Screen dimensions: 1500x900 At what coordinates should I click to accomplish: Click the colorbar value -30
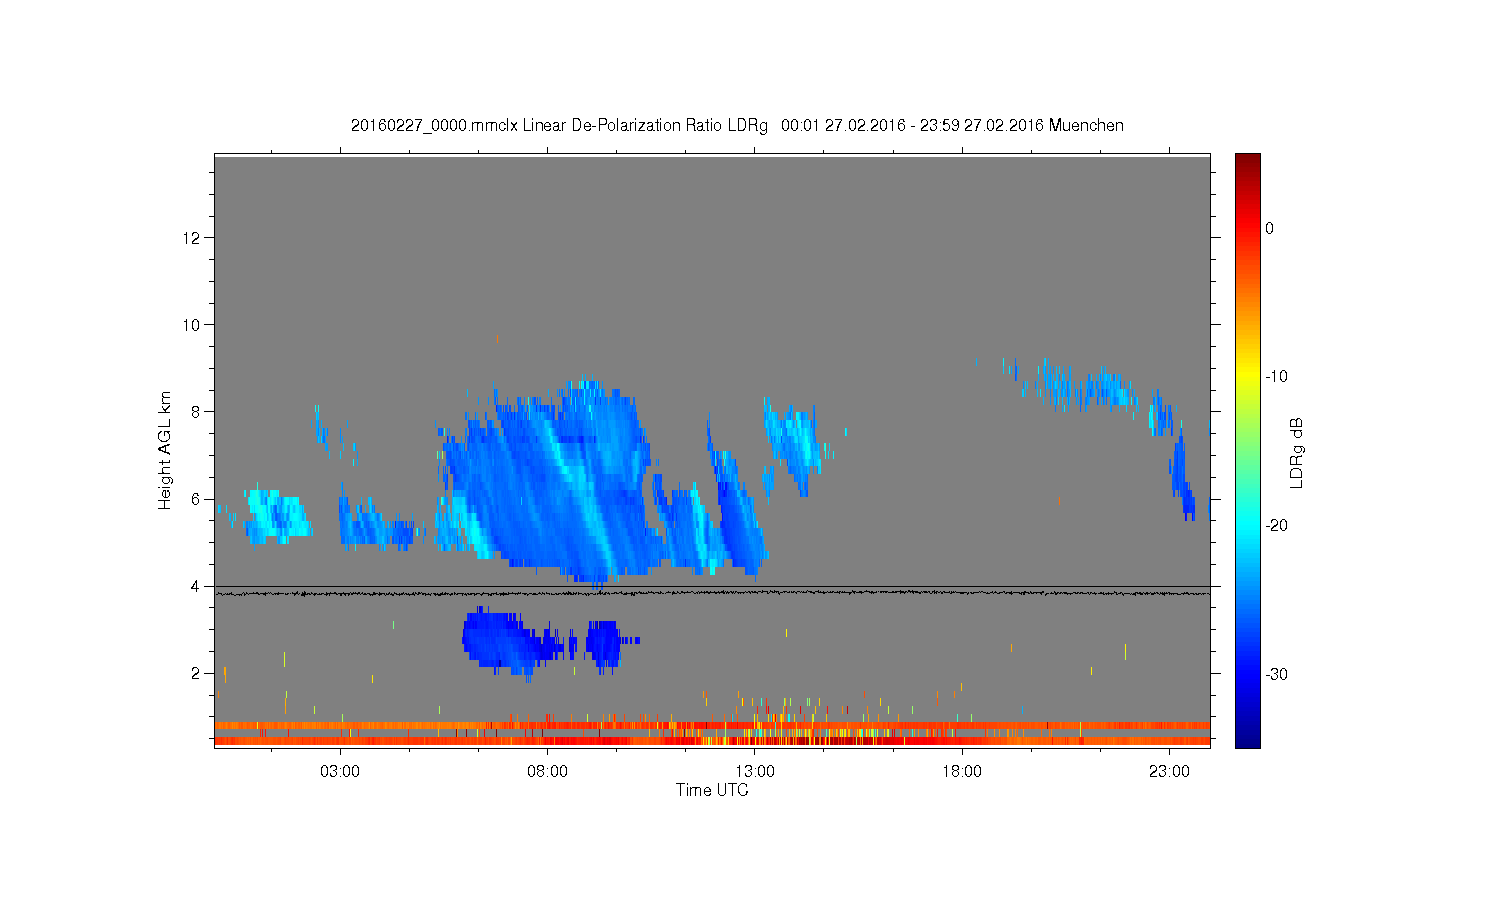[1276, 675]
